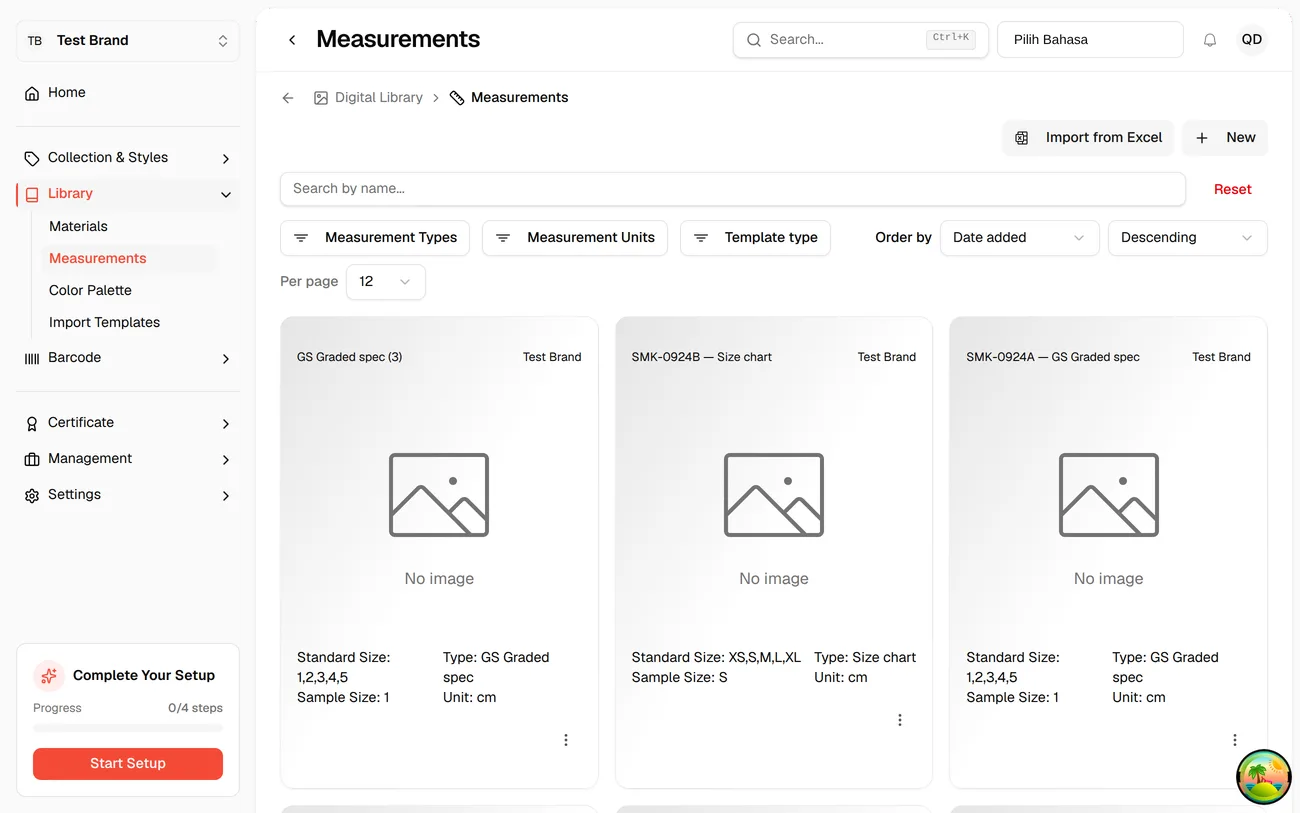
Task: Select Color Palette in sidebar
Action: [90, 291]
